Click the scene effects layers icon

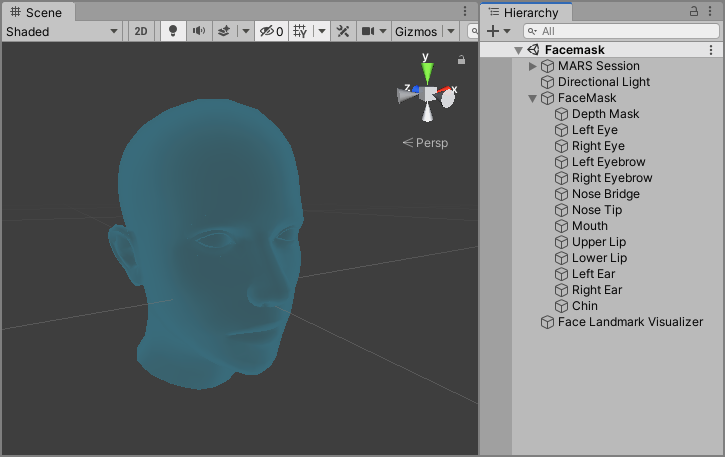pyautogui.click(x=224, y=31)
